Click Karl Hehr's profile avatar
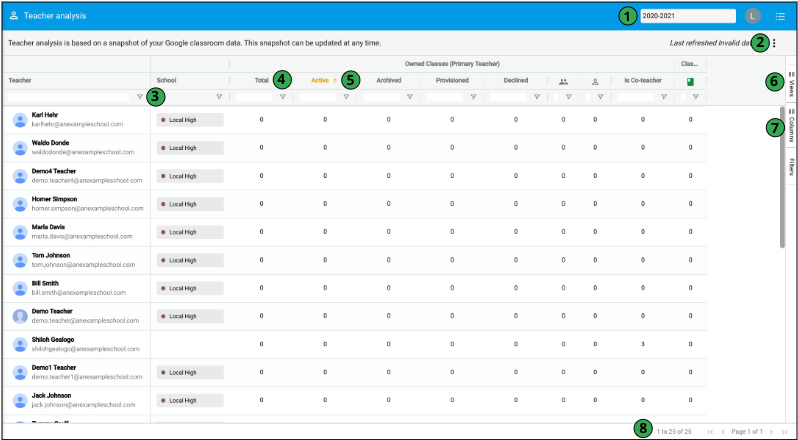The height and width of the screenshot is (440, 798). point(19,120)
